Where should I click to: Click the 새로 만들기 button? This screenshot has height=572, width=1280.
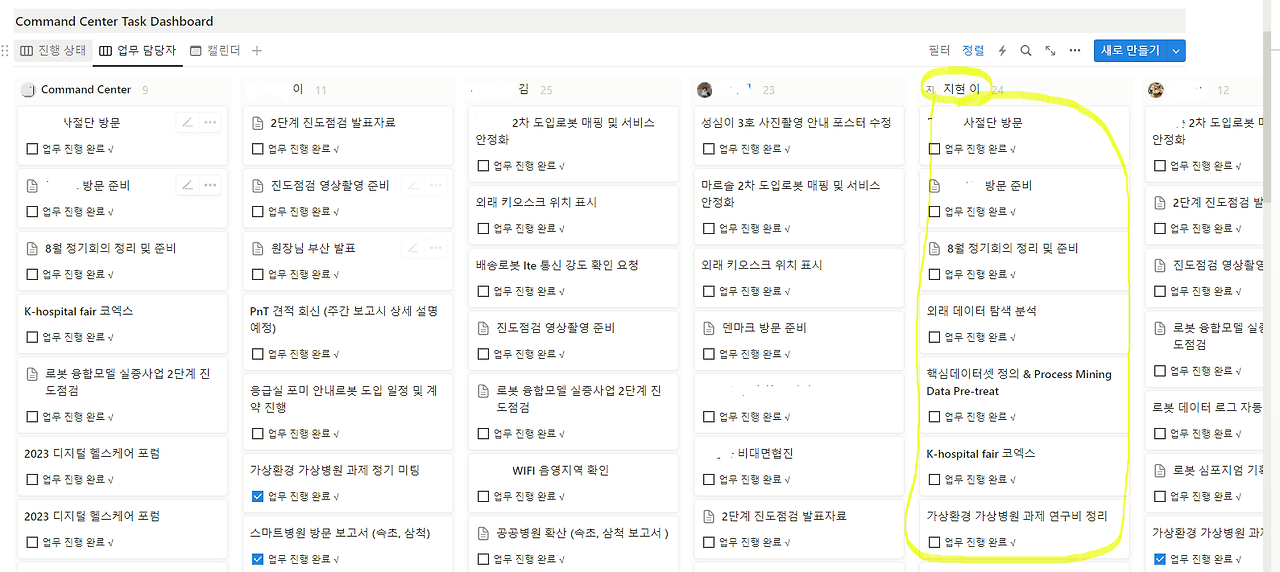tap(1130, 50)
